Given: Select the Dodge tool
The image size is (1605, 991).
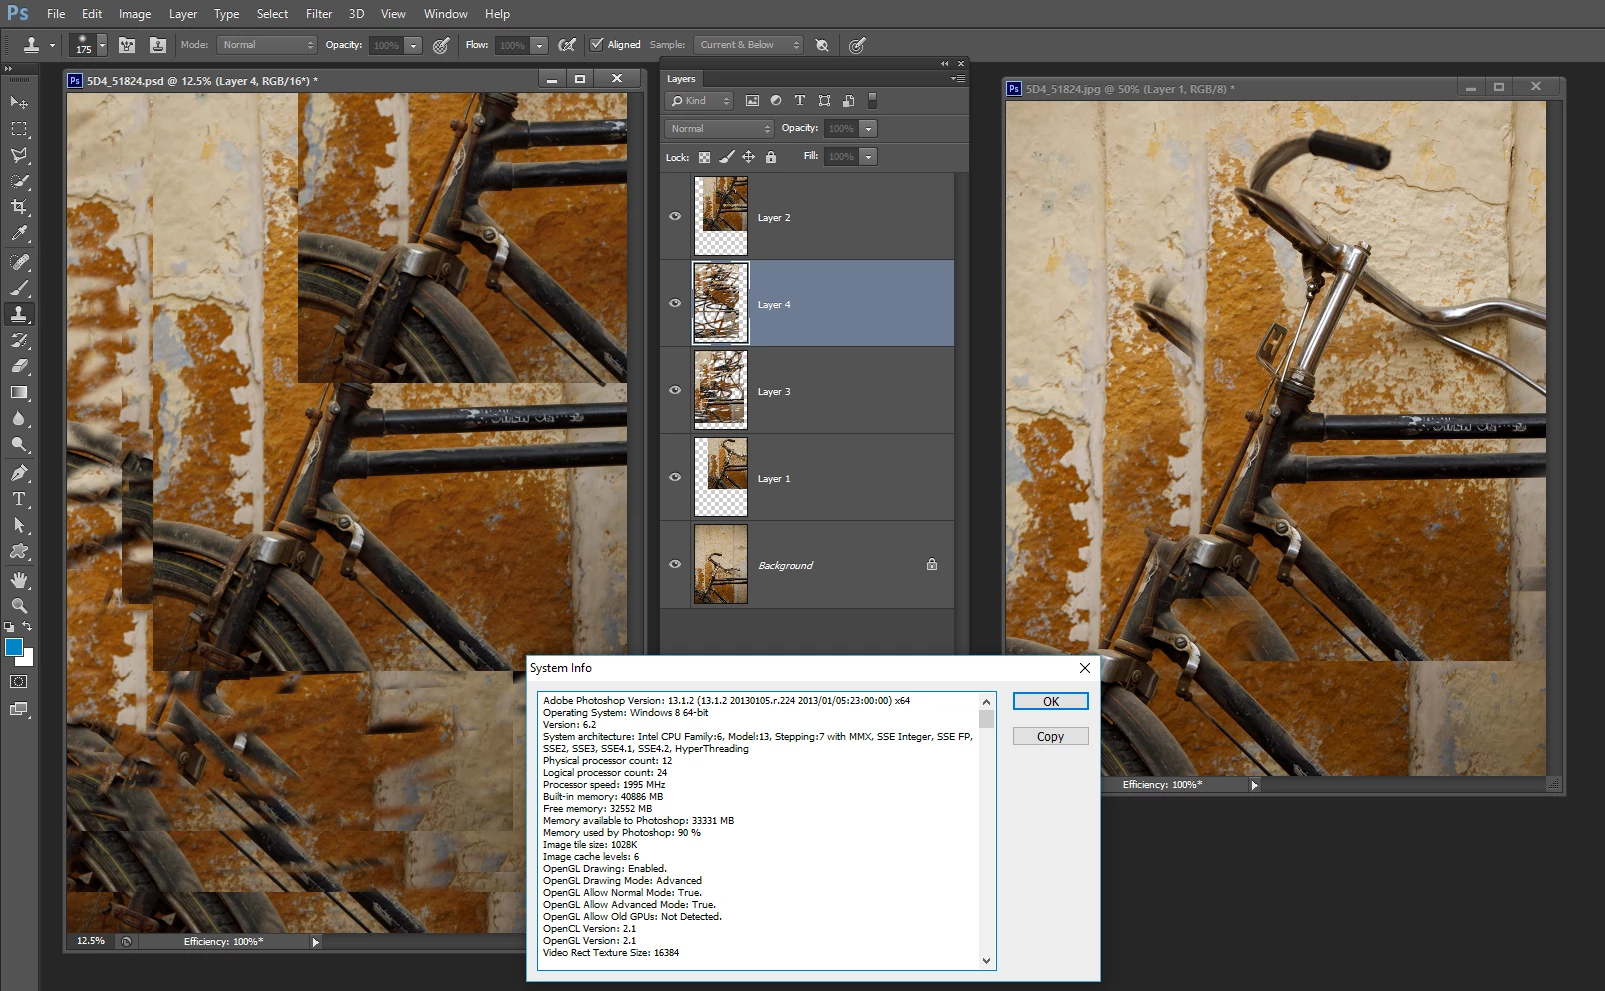Looking at the screenshot, I should 19,445.
